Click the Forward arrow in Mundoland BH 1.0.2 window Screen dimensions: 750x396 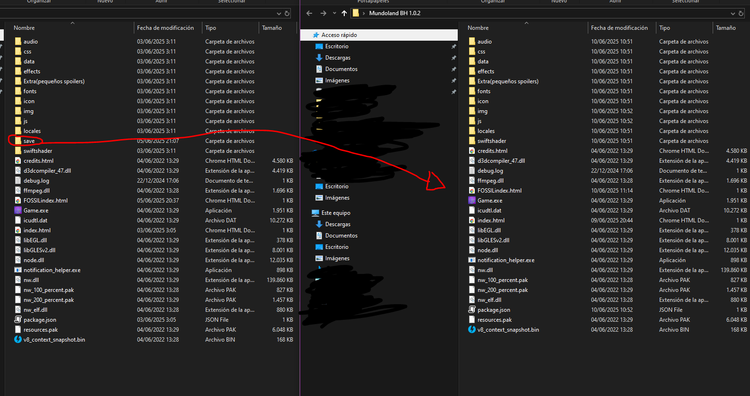point(322,13)
